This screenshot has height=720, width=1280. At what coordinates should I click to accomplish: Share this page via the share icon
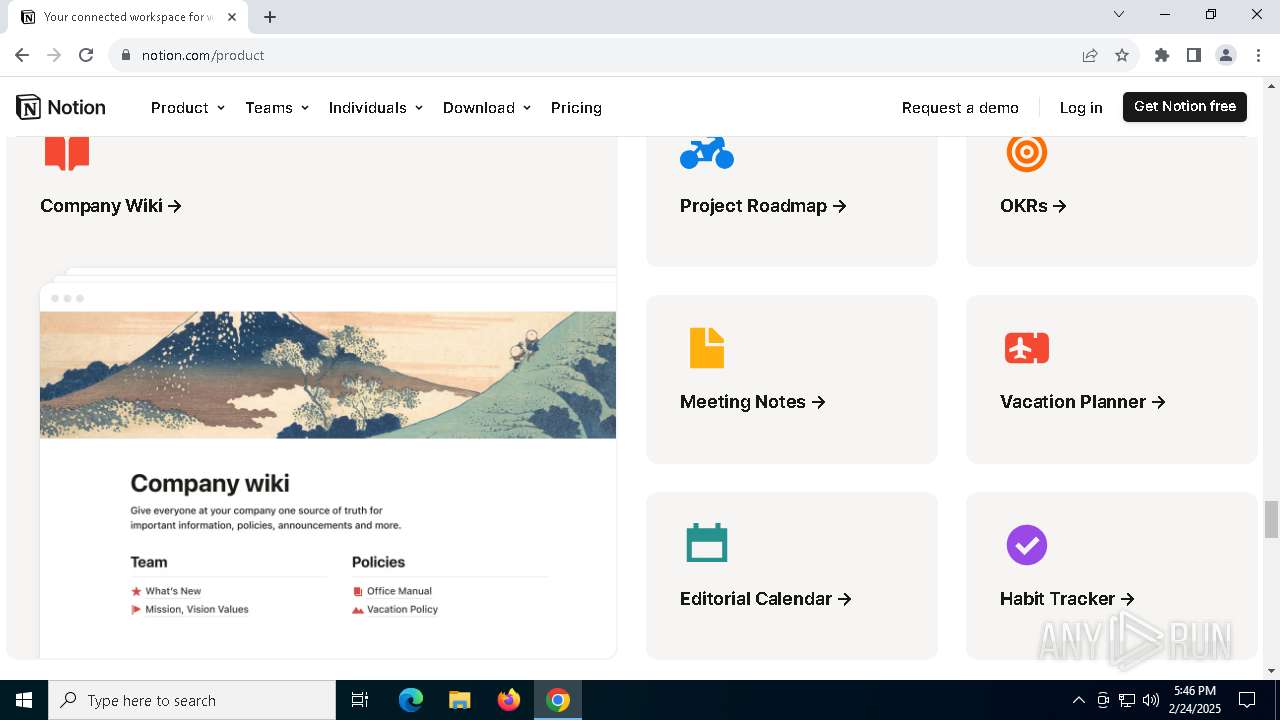1090,55
